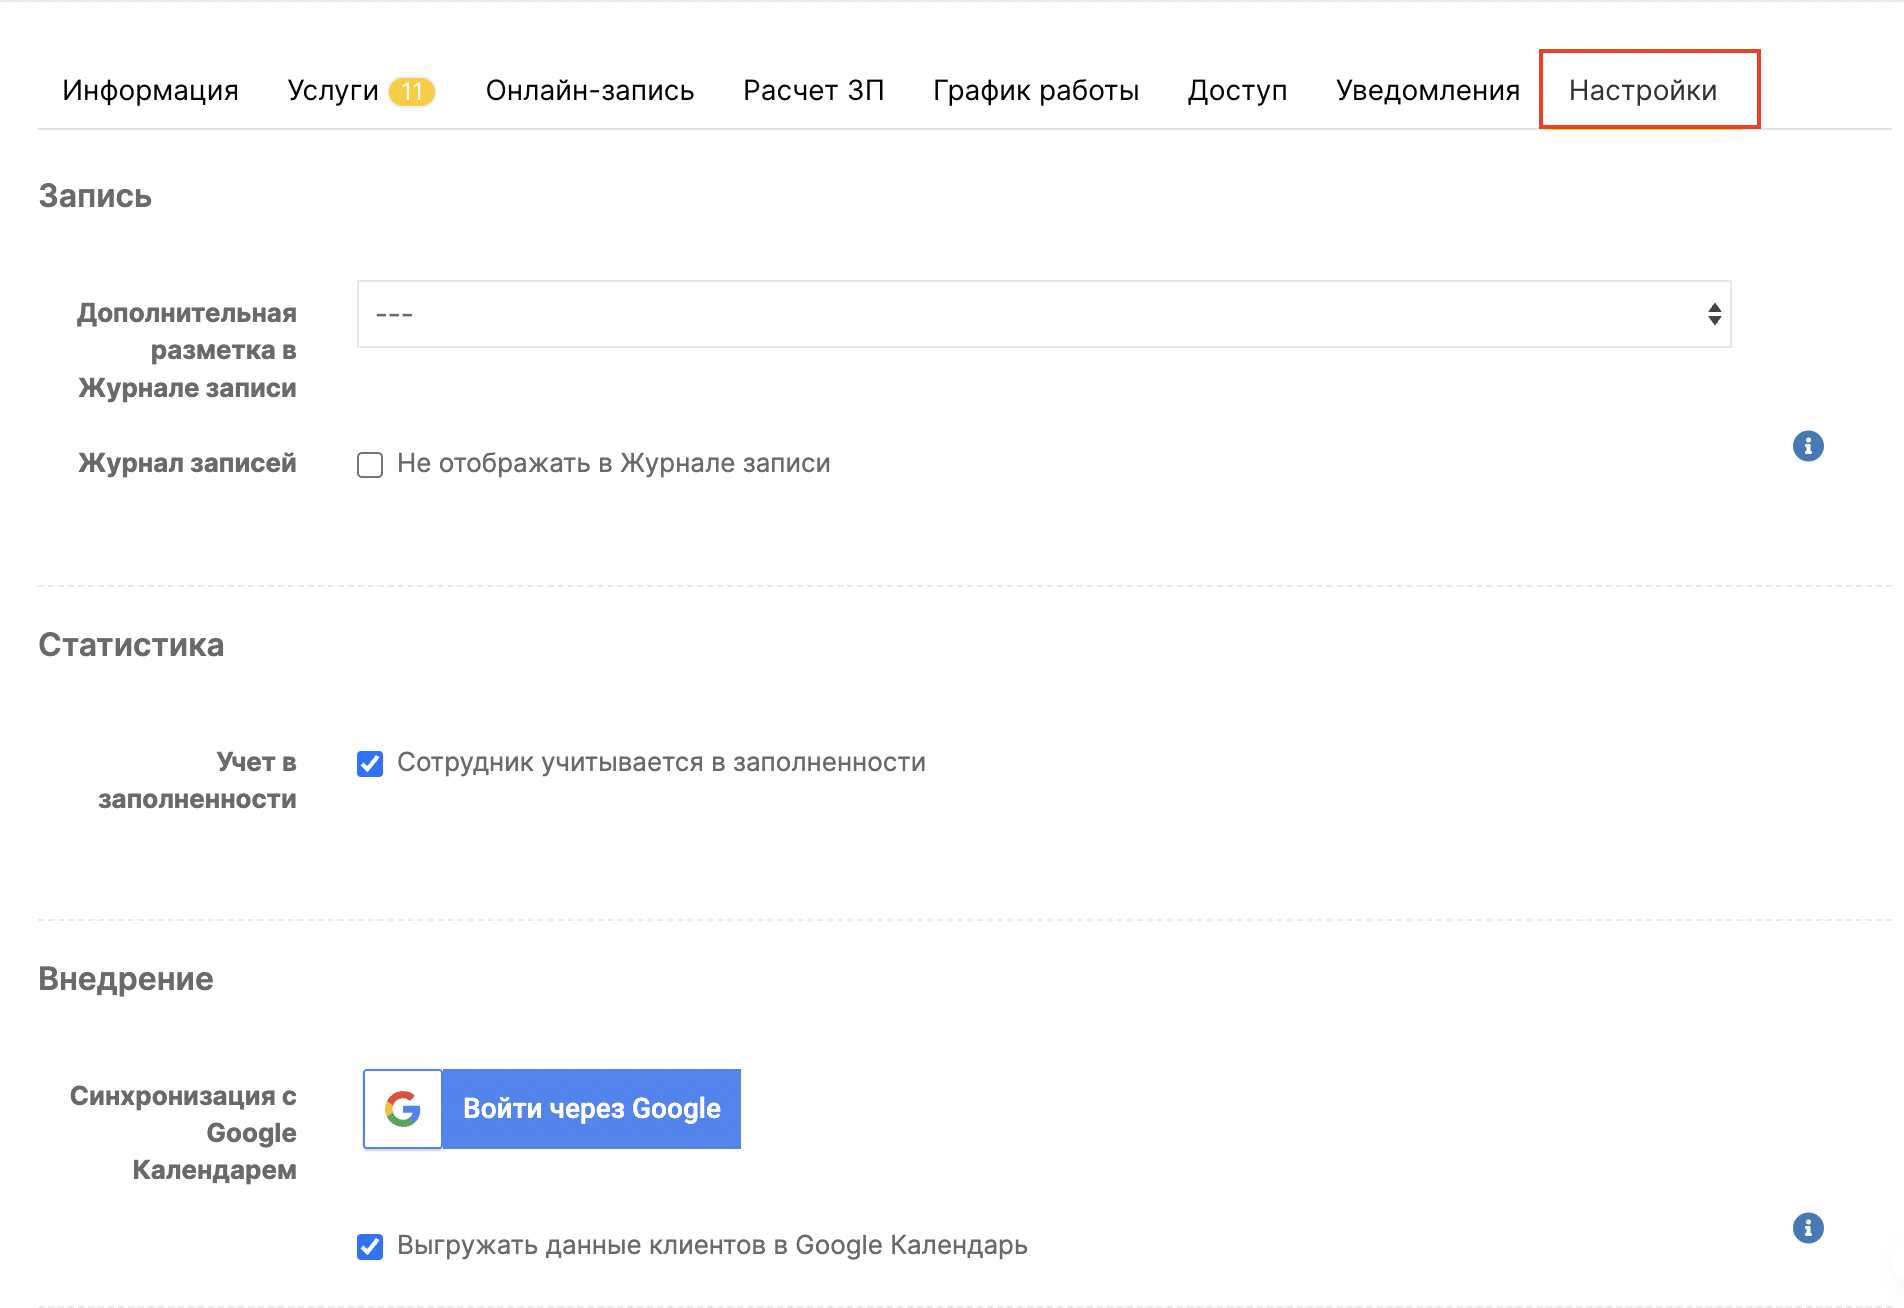Click the up-down arrows of markup select

point(1714,314)
